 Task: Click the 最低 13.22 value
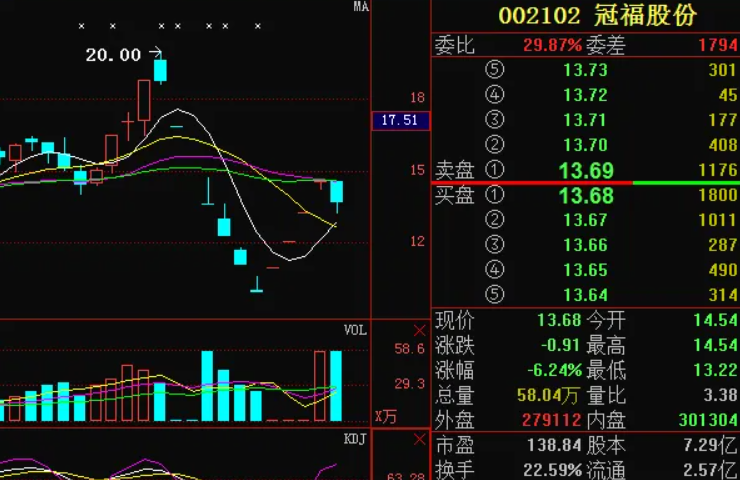(x=715, y=370)
